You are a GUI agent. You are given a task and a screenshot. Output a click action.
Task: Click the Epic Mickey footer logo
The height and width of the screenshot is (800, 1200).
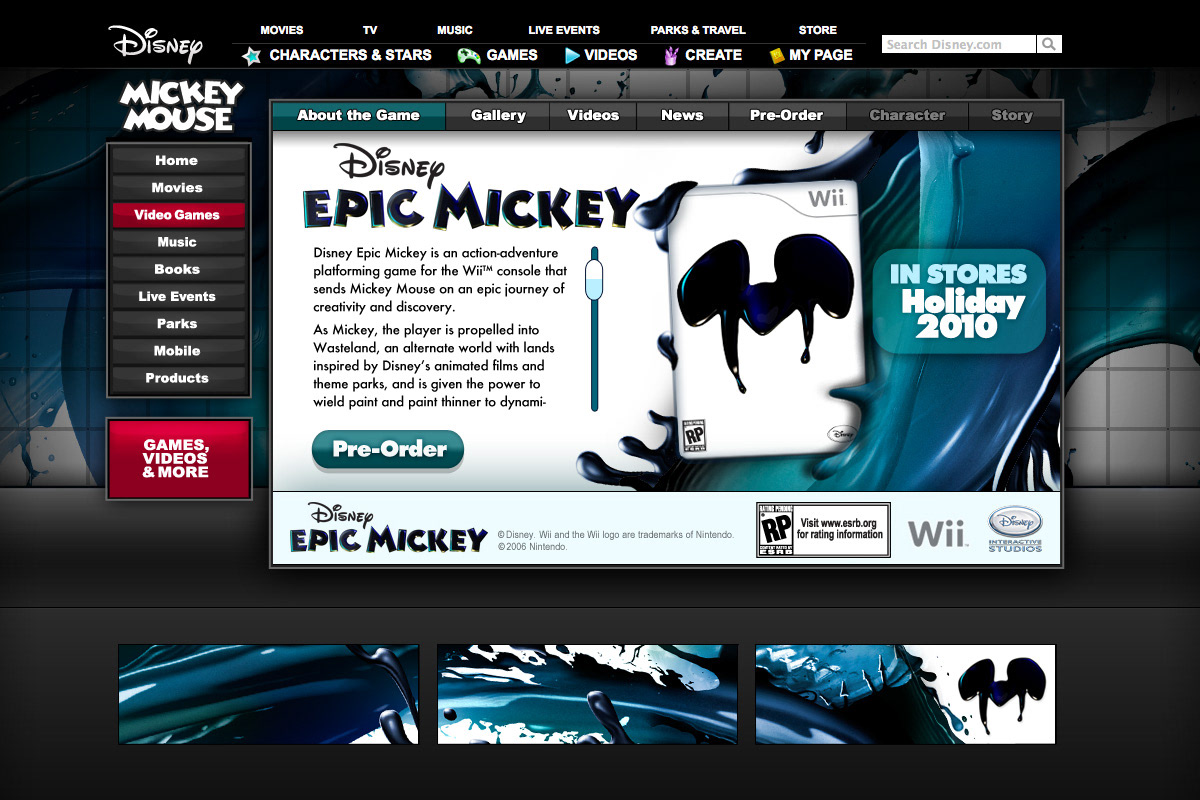(x=388, y=529)
